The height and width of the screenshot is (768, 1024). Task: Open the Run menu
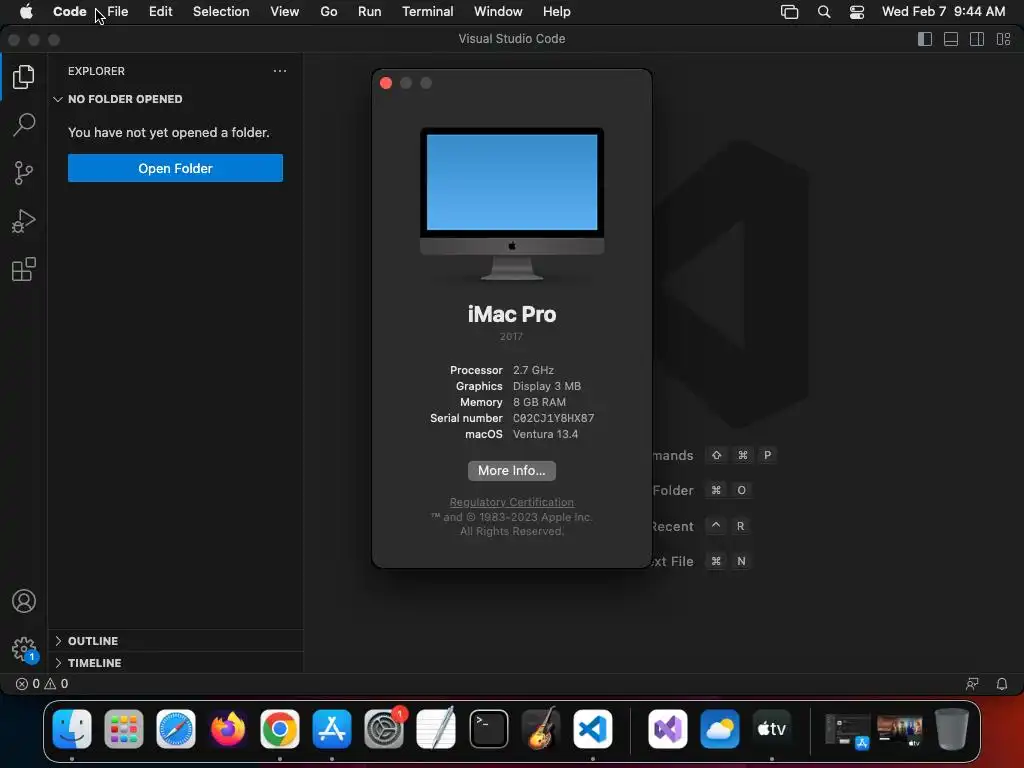pyautogui.click(x=370, y=12)
